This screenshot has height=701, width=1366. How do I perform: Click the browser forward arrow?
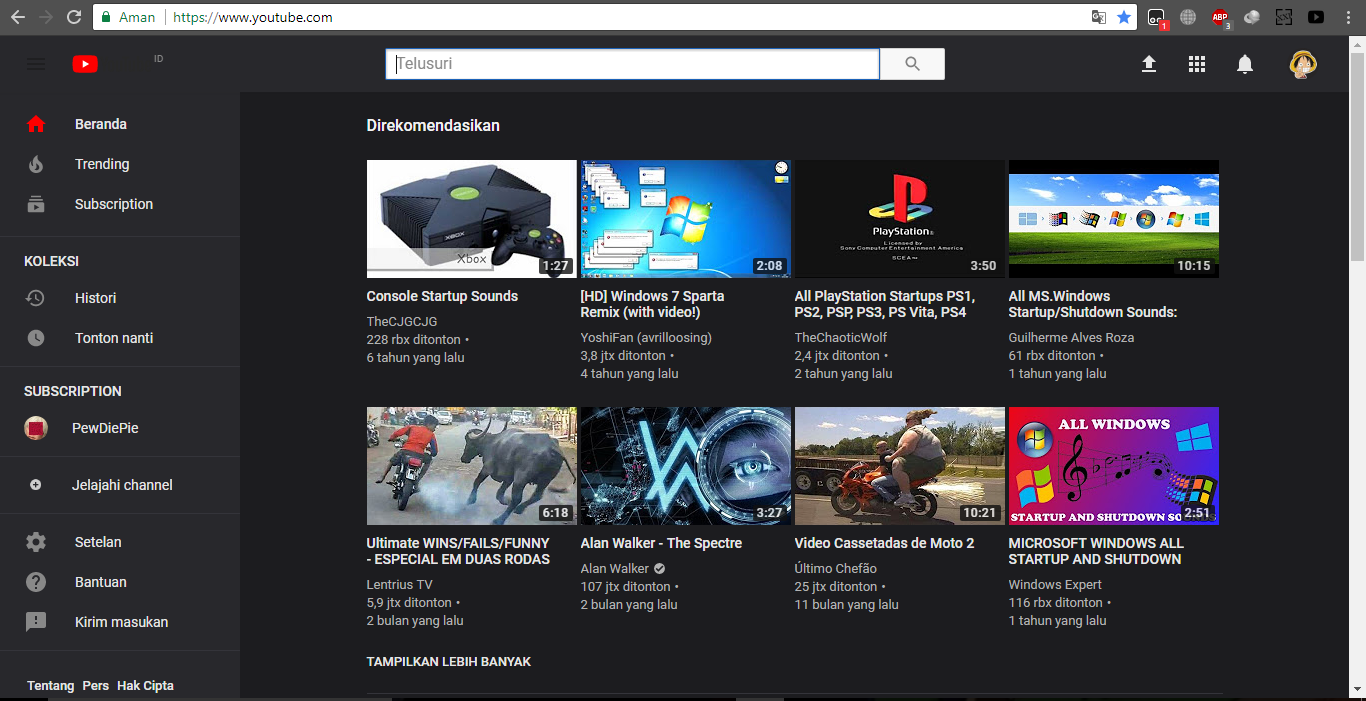coord(46,17)
